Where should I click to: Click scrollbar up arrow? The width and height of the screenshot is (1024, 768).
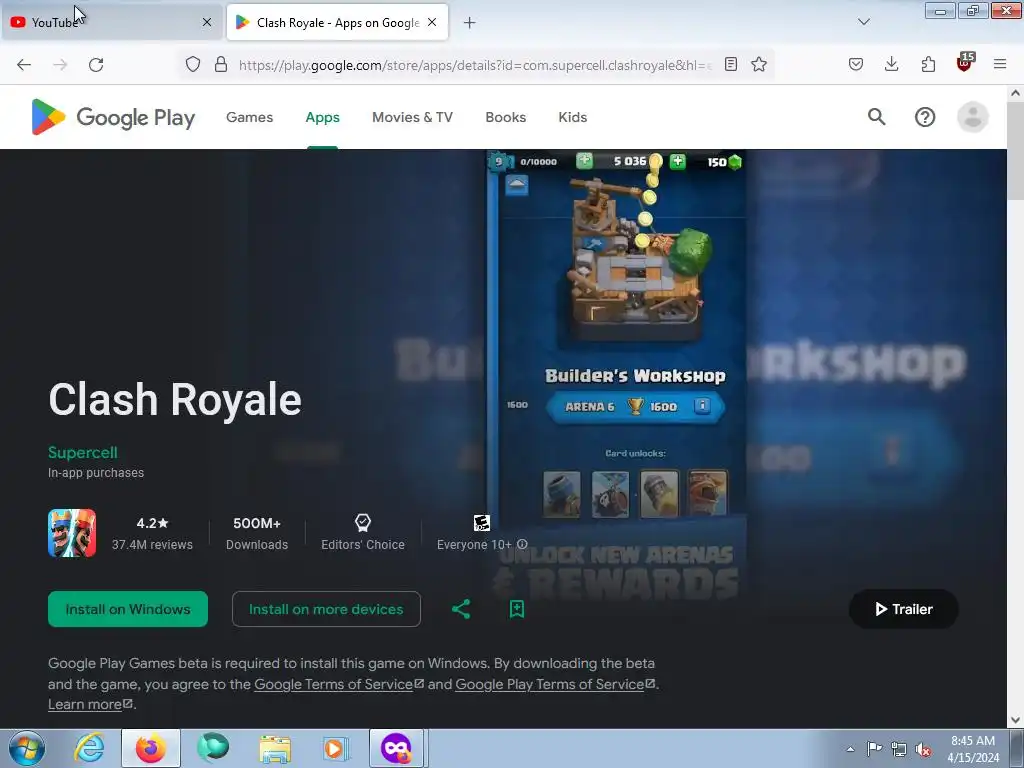point(1015,93)
